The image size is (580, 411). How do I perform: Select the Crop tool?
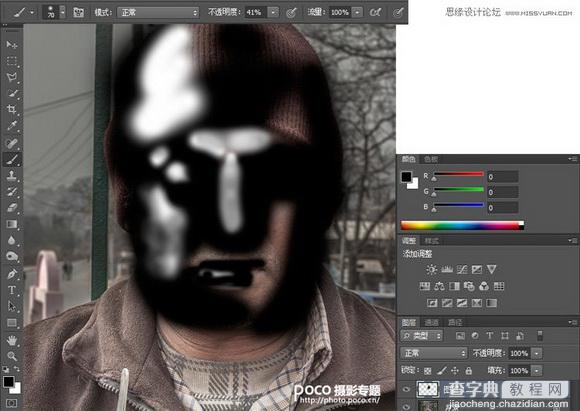pyautogui.click(x=11, y=109)
